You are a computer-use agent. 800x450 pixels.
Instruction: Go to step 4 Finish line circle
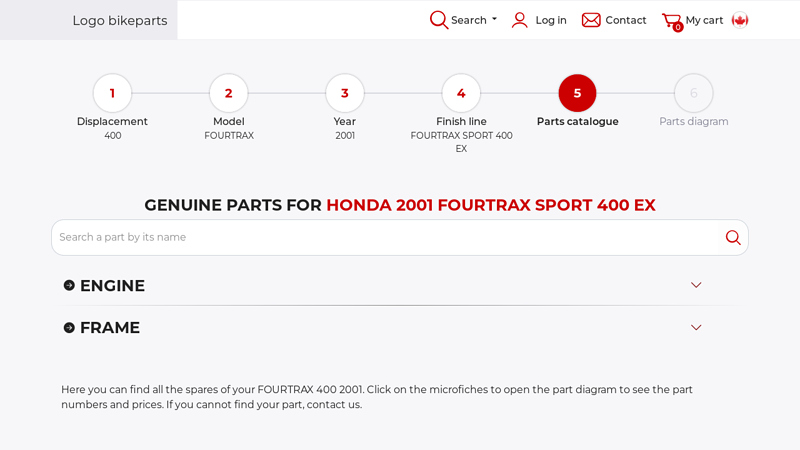461,93
